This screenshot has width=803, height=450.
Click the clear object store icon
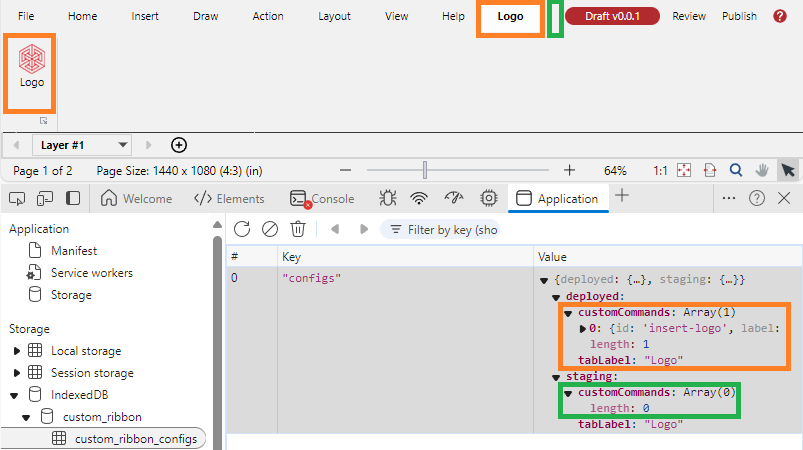pyautogui.click(x=269, y=229)
